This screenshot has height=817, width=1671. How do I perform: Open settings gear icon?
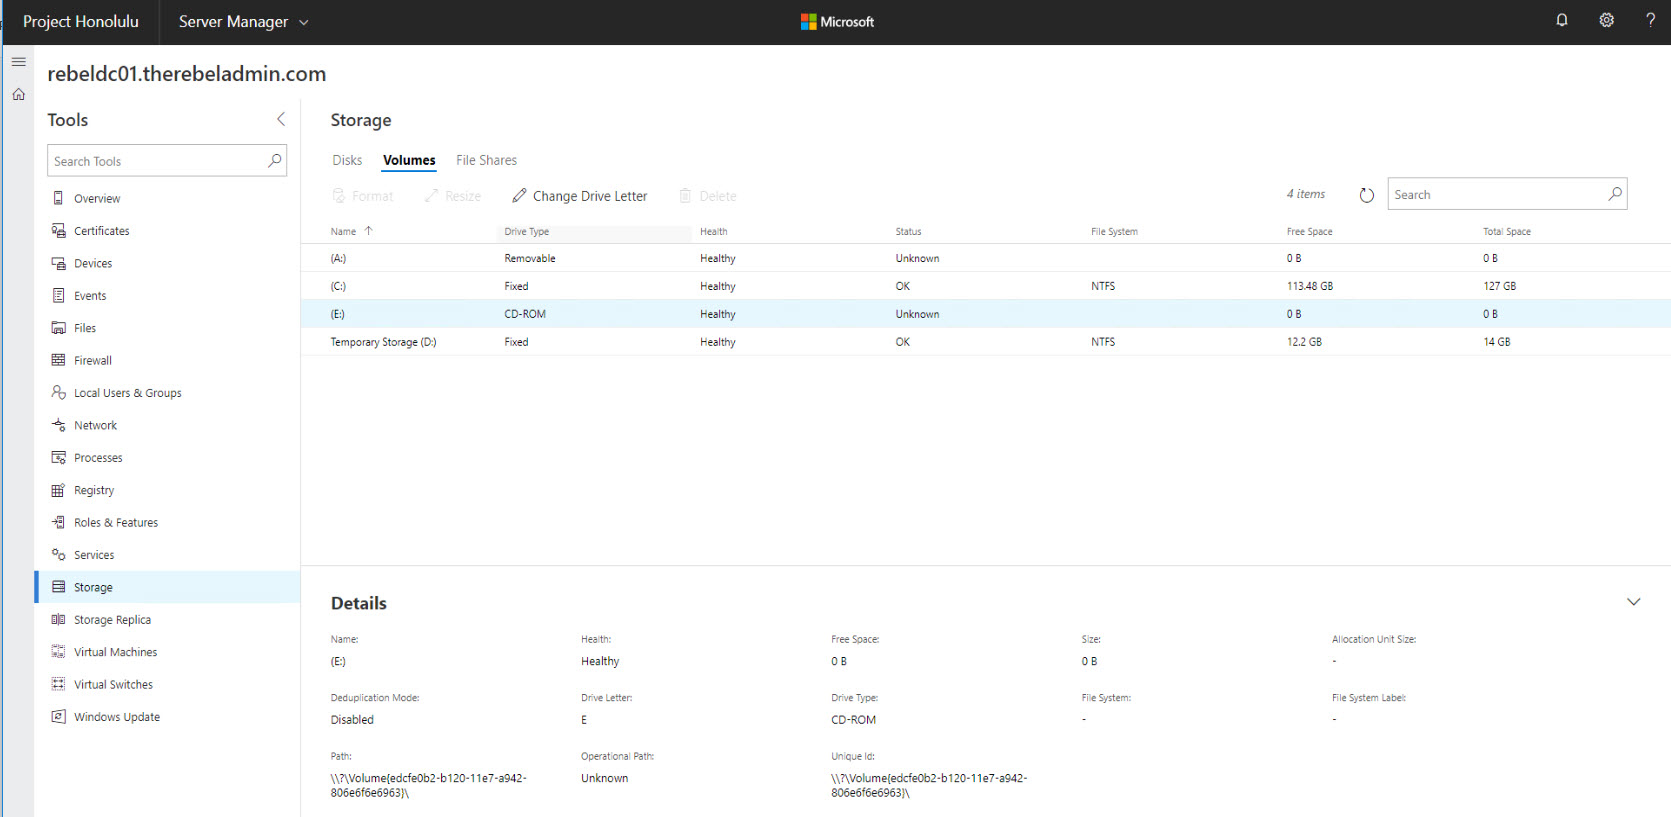click(1607, 20)
